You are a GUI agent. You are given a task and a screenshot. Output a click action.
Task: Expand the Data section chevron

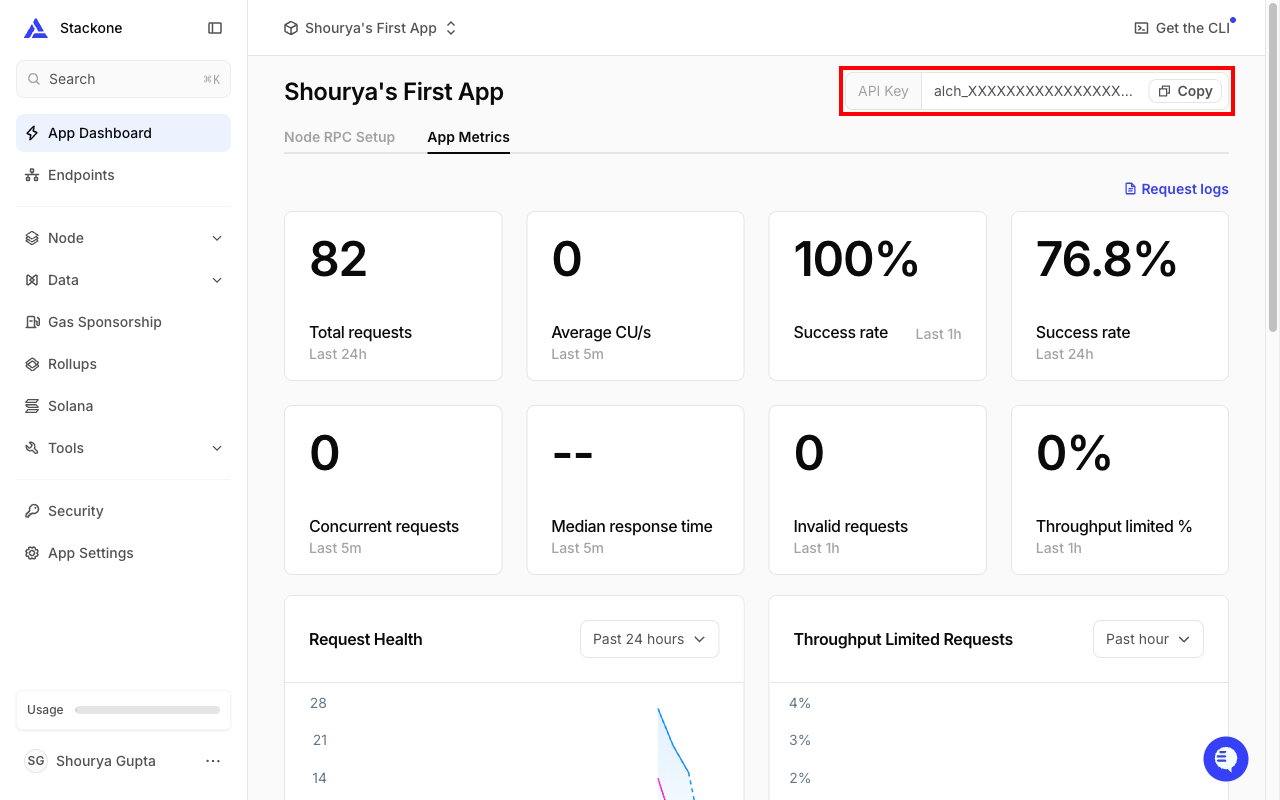(x=217, y=280)
